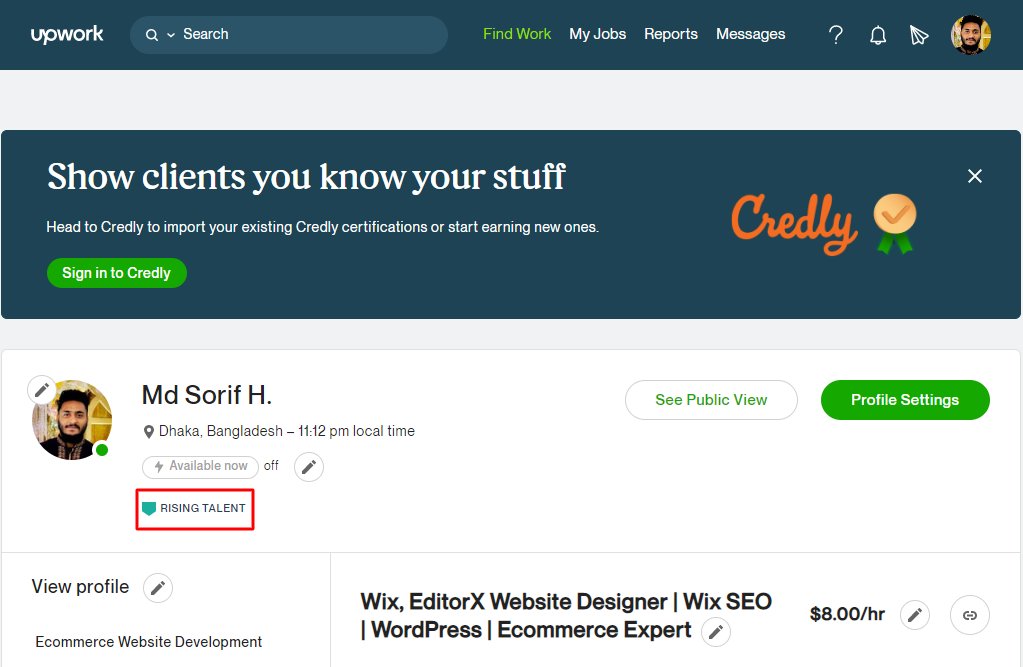Open Profile Settings

click(905, 400)
